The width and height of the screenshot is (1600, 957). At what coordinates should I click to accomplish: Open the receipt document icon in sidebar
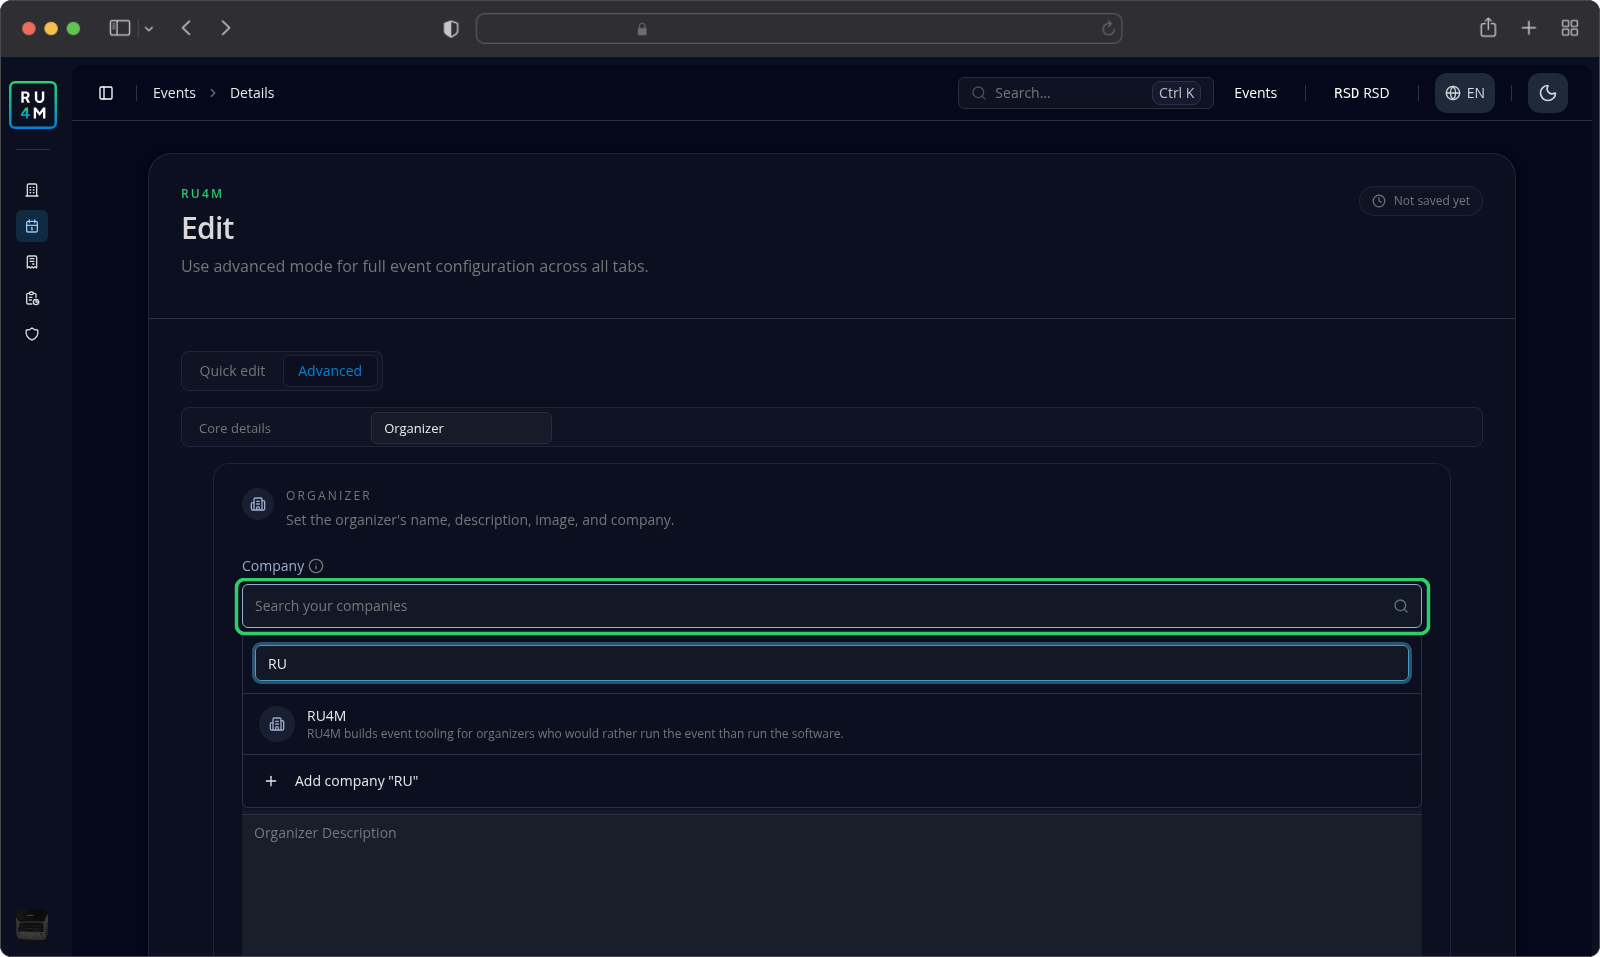pyautogui.click(x=32, y=262)
